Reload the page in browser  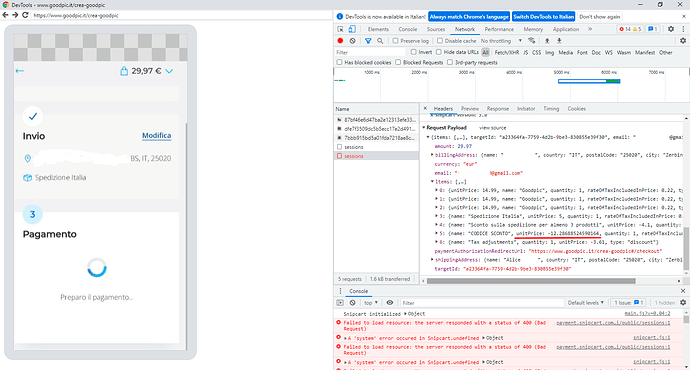point(25,15)
